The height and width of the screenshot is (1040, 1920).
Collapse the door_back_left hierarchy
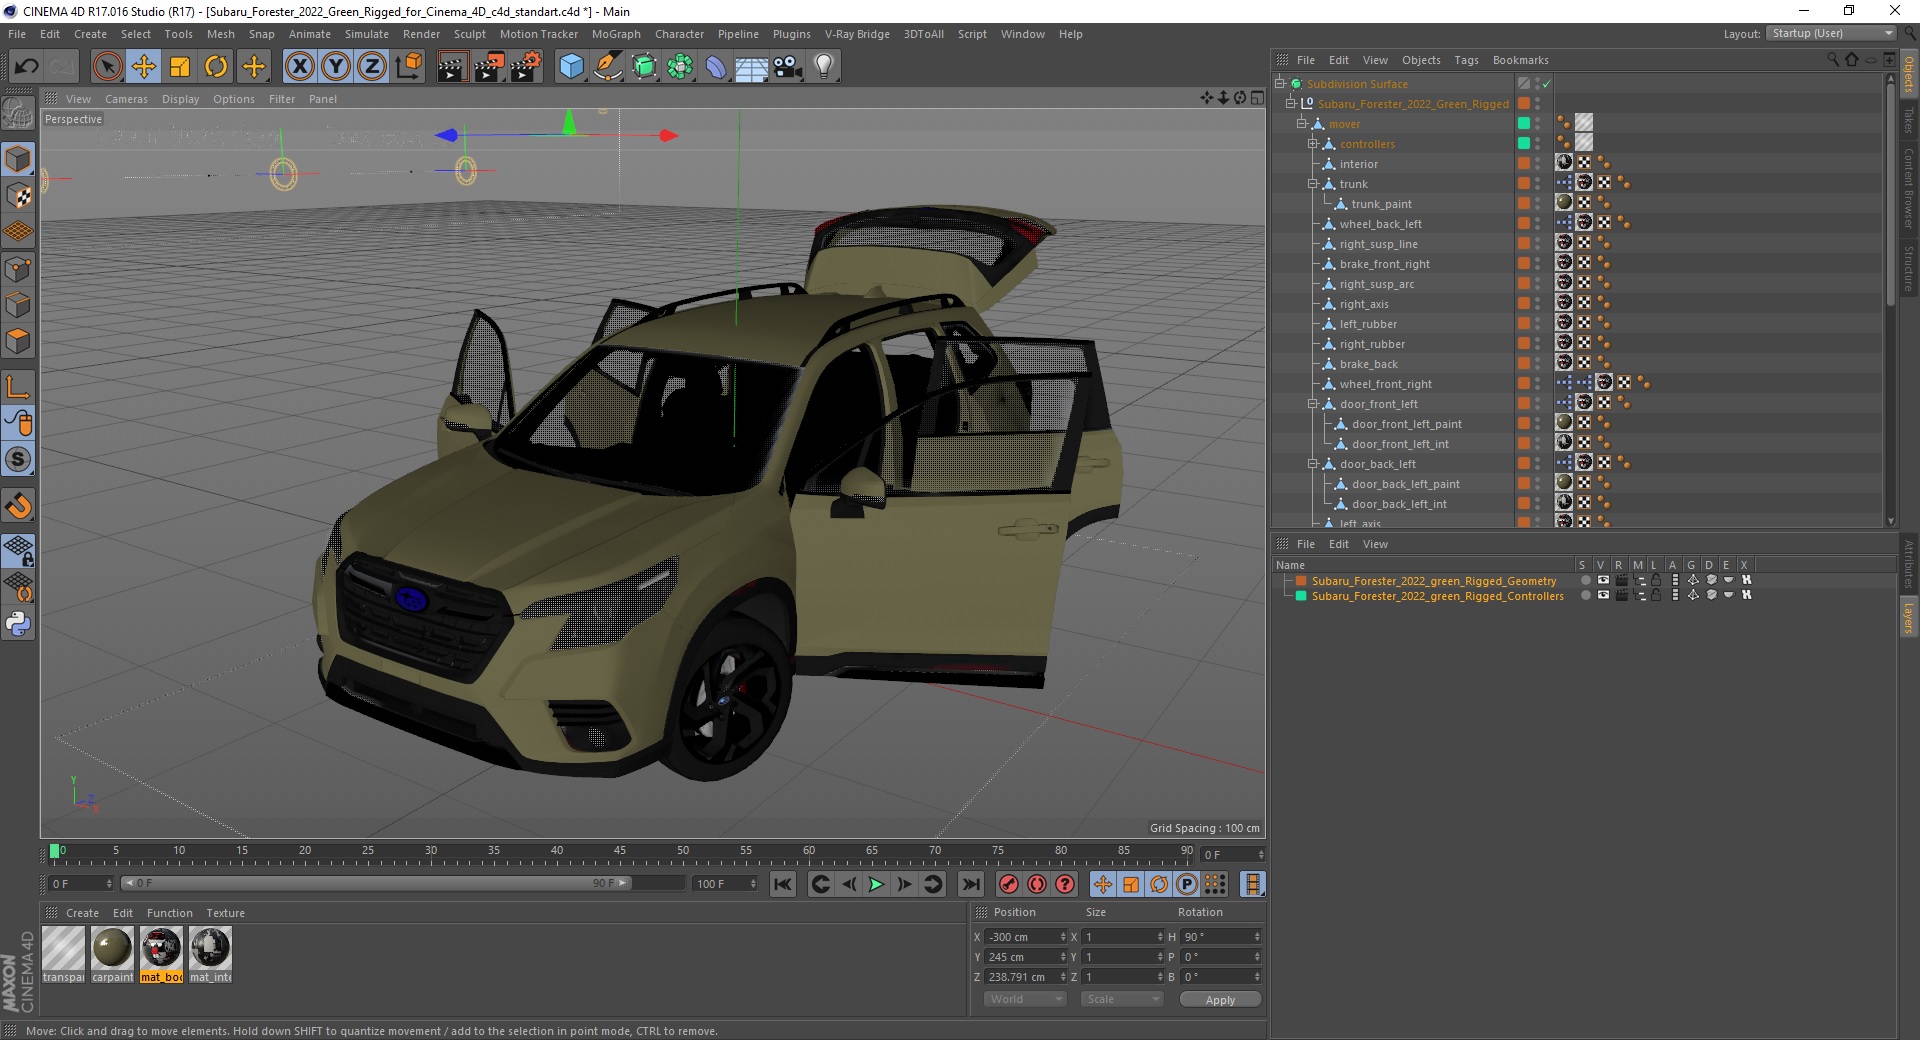click(x=1313, y=464)
